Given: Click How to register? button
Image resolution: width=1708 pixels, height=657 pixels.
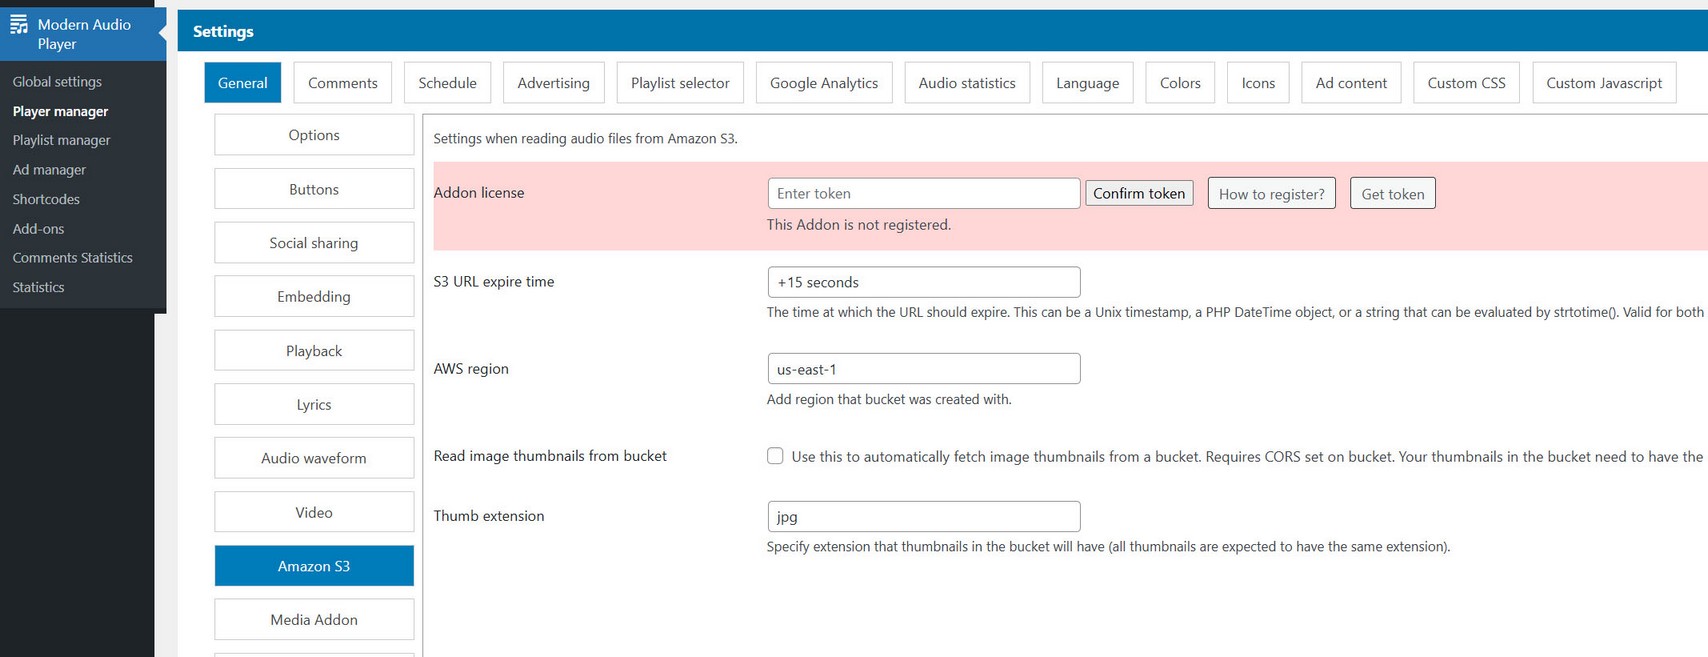Looking at the screenshot, I should click(1271, 193).
